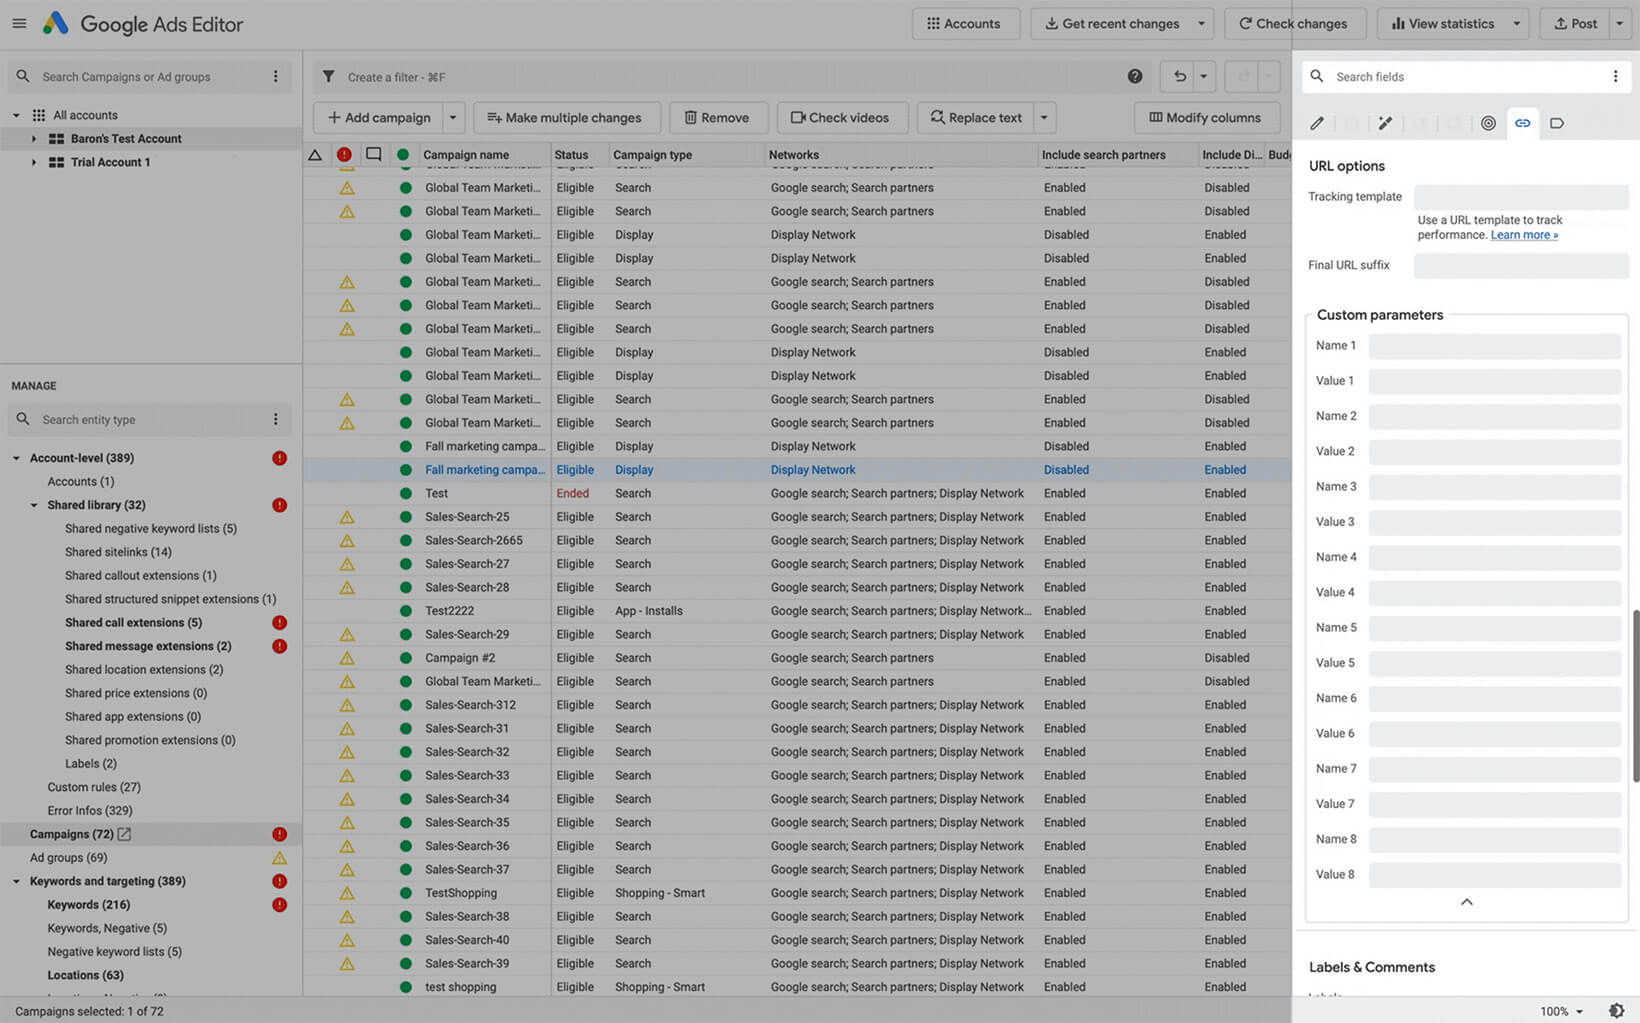
Task: Click the filter funnel icon
Action: pos(328,76)
